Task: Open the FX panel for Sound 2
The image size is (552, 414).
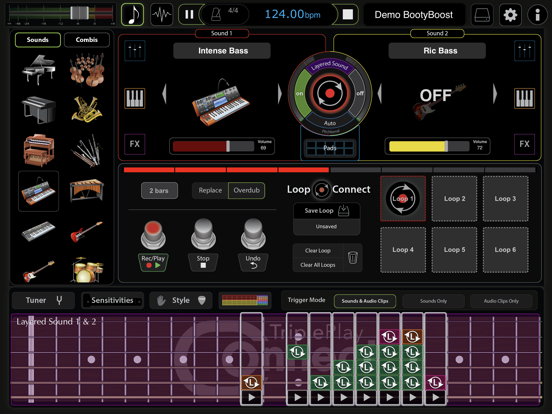Action: pos(524,144)
